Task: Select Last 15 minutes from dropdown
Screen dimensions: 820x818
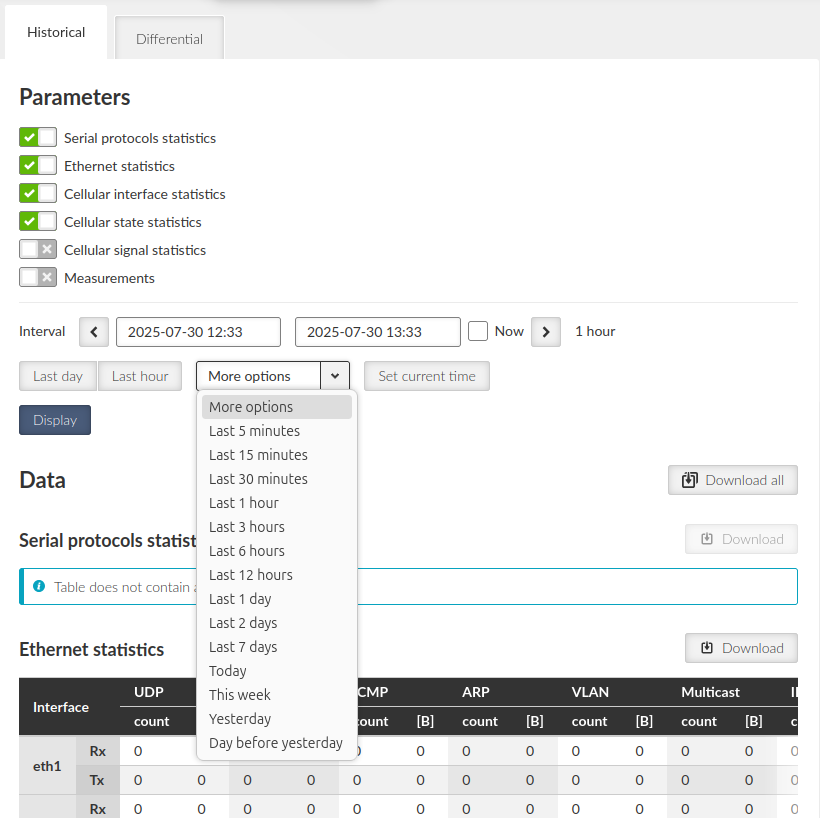Action: pos(258,455)
